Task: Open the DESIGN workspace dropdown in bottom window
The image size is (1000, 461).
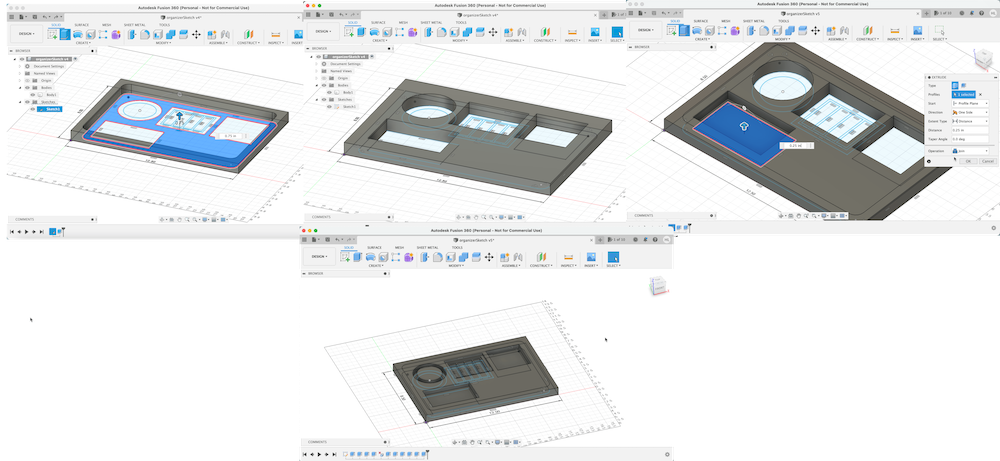Action: coord(317,256)
